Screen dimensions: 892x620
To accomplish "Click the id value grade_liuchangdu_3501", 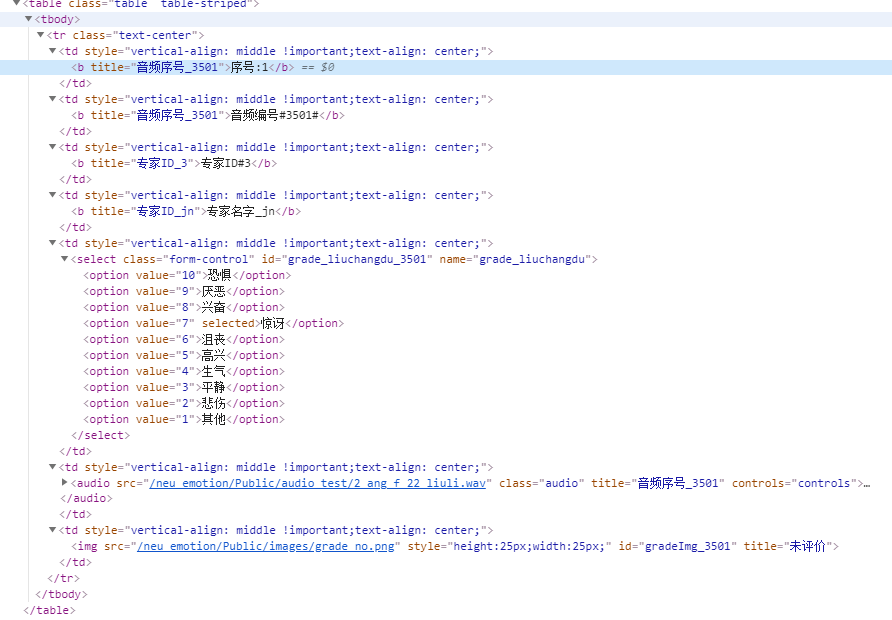I will coord(357,259).
